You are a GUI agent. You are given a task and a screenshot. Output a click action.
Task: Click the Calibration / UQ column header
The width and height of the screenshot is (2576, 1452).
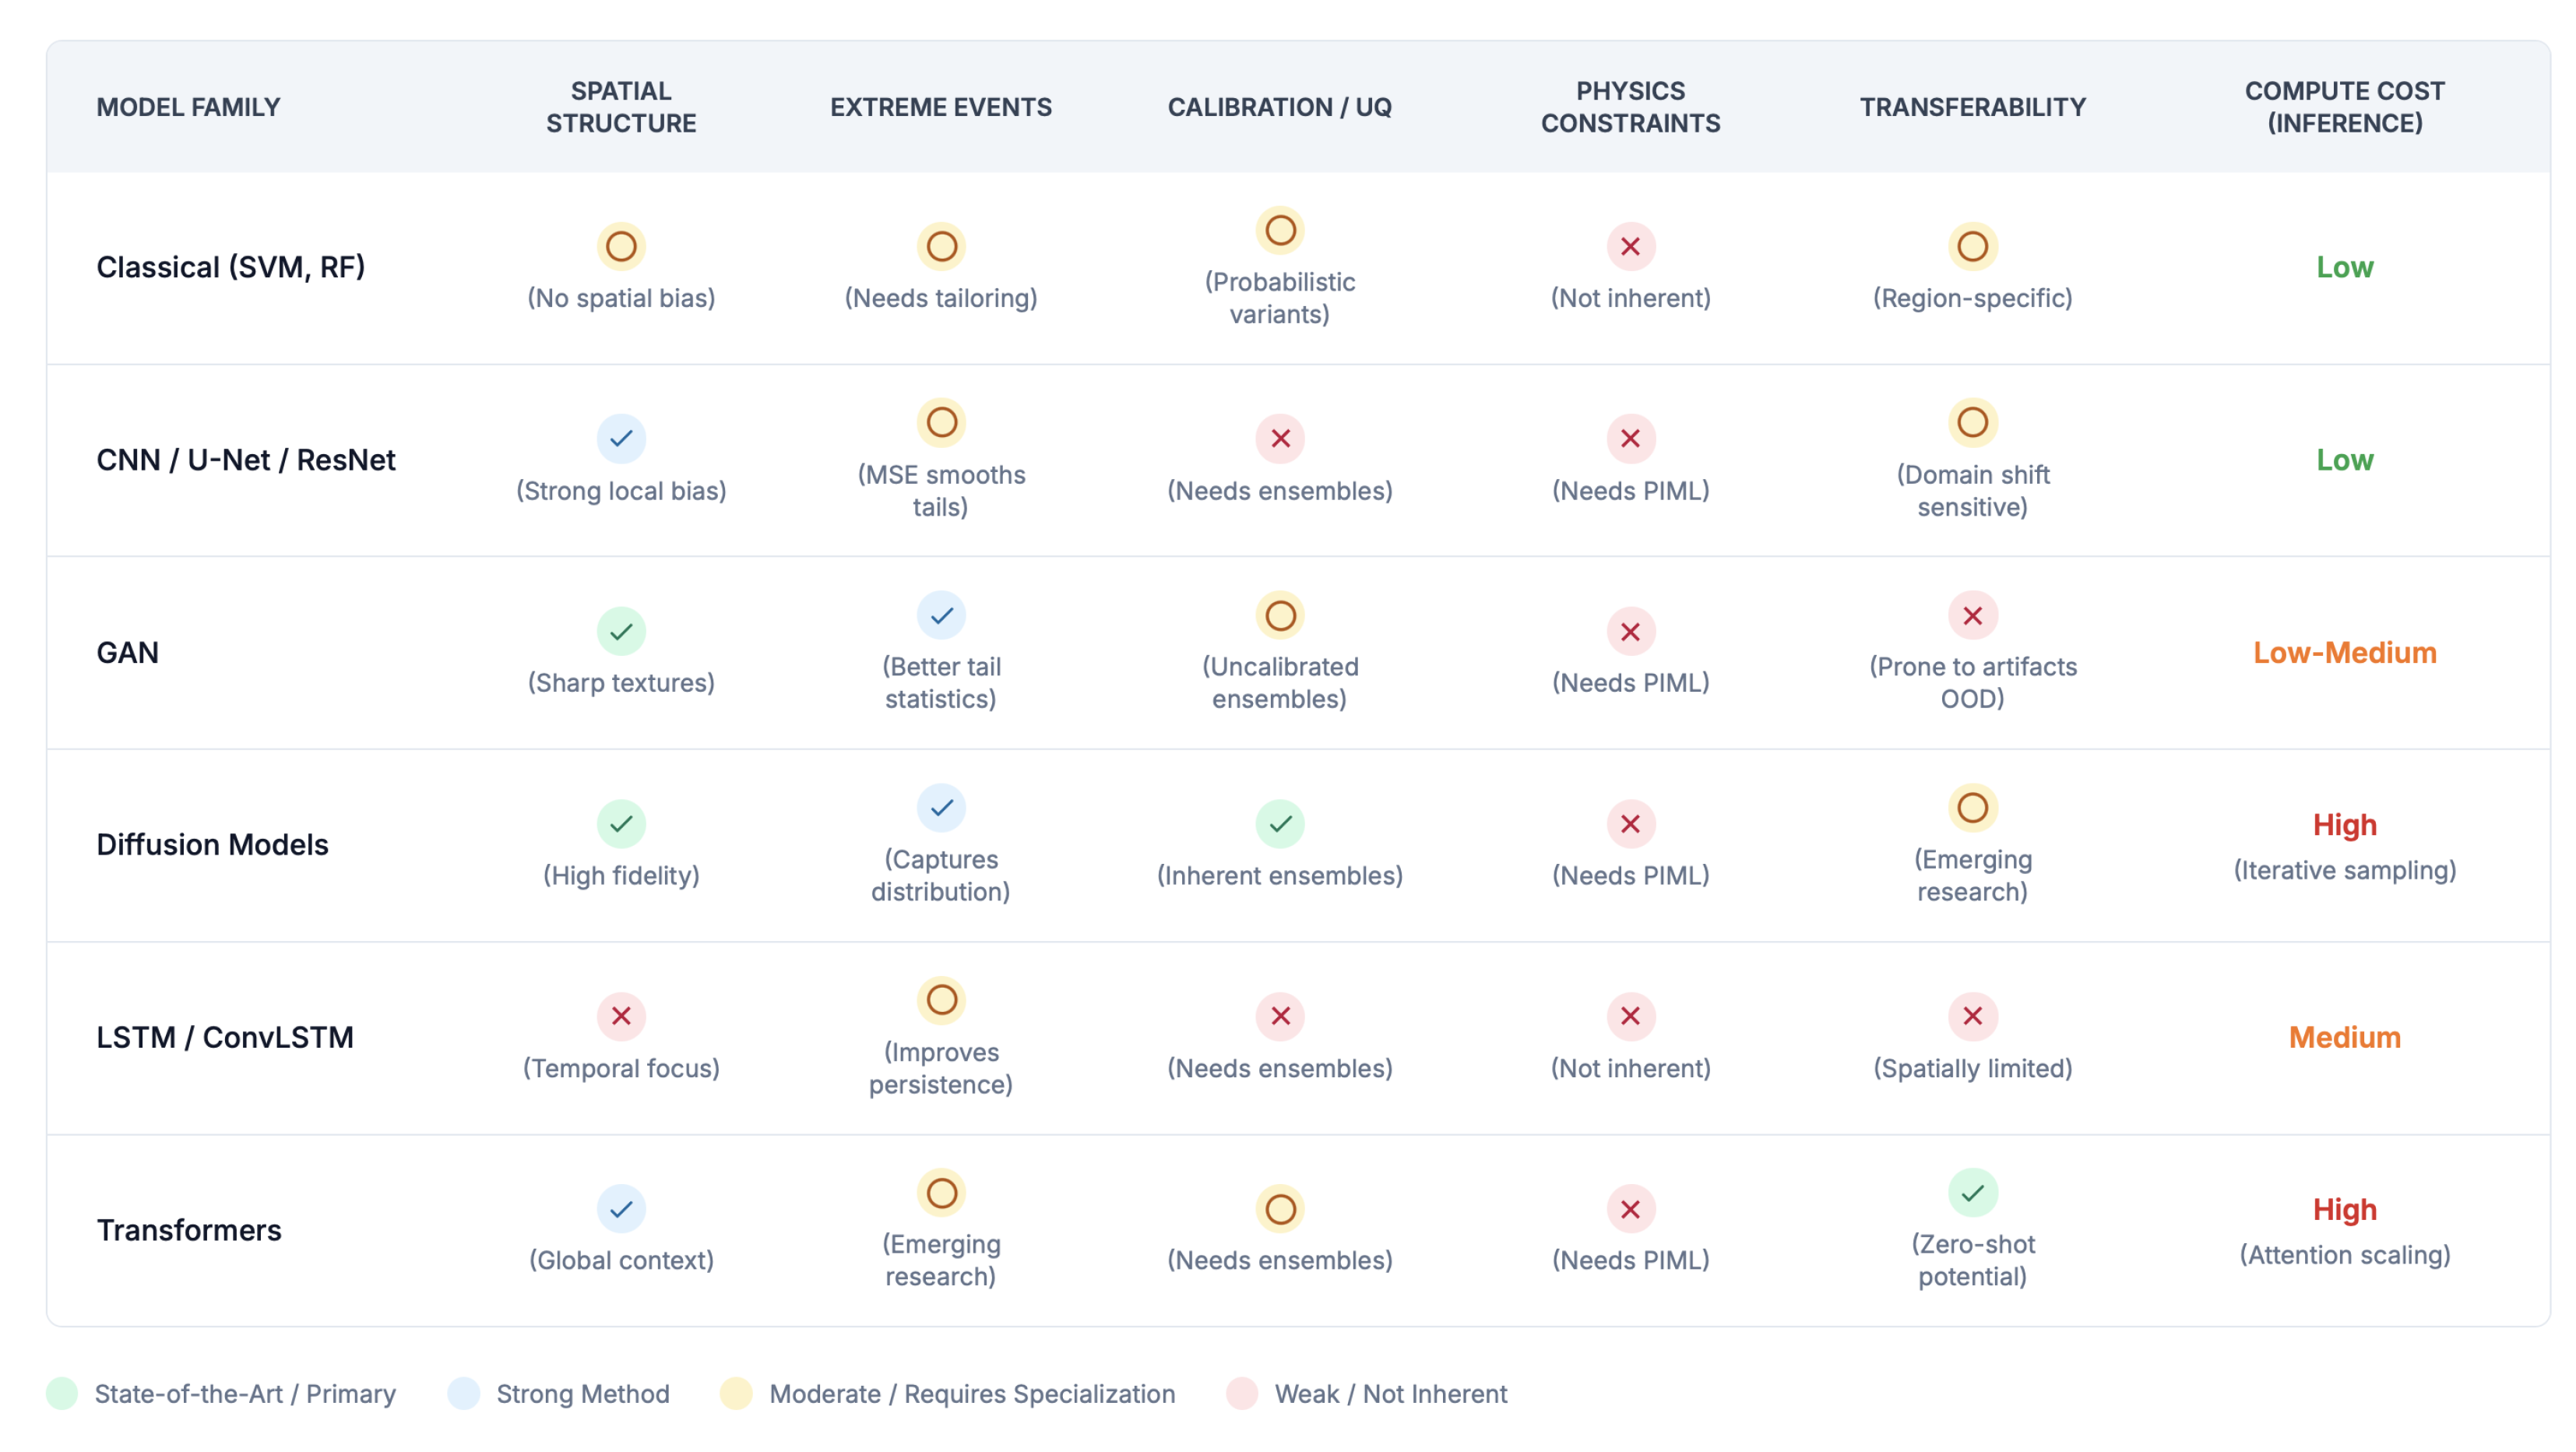1279,107
